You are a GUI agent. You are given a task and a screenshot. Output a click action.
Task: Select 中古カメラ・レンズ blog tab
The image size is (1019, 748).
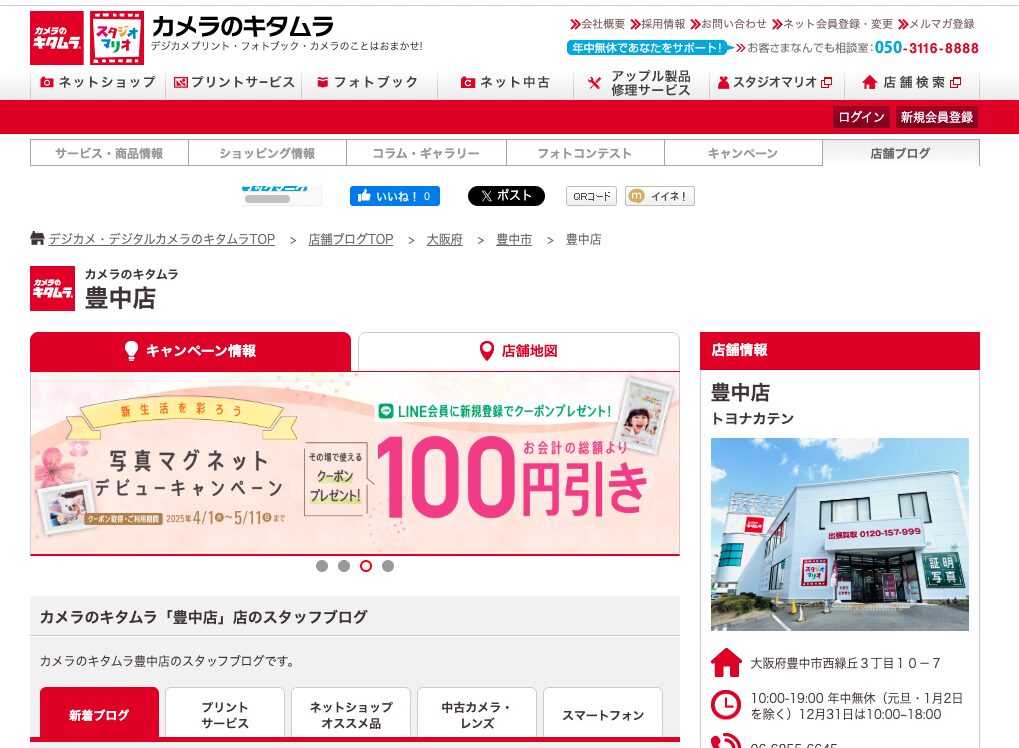pyautogui.click(x=477, y=714)
